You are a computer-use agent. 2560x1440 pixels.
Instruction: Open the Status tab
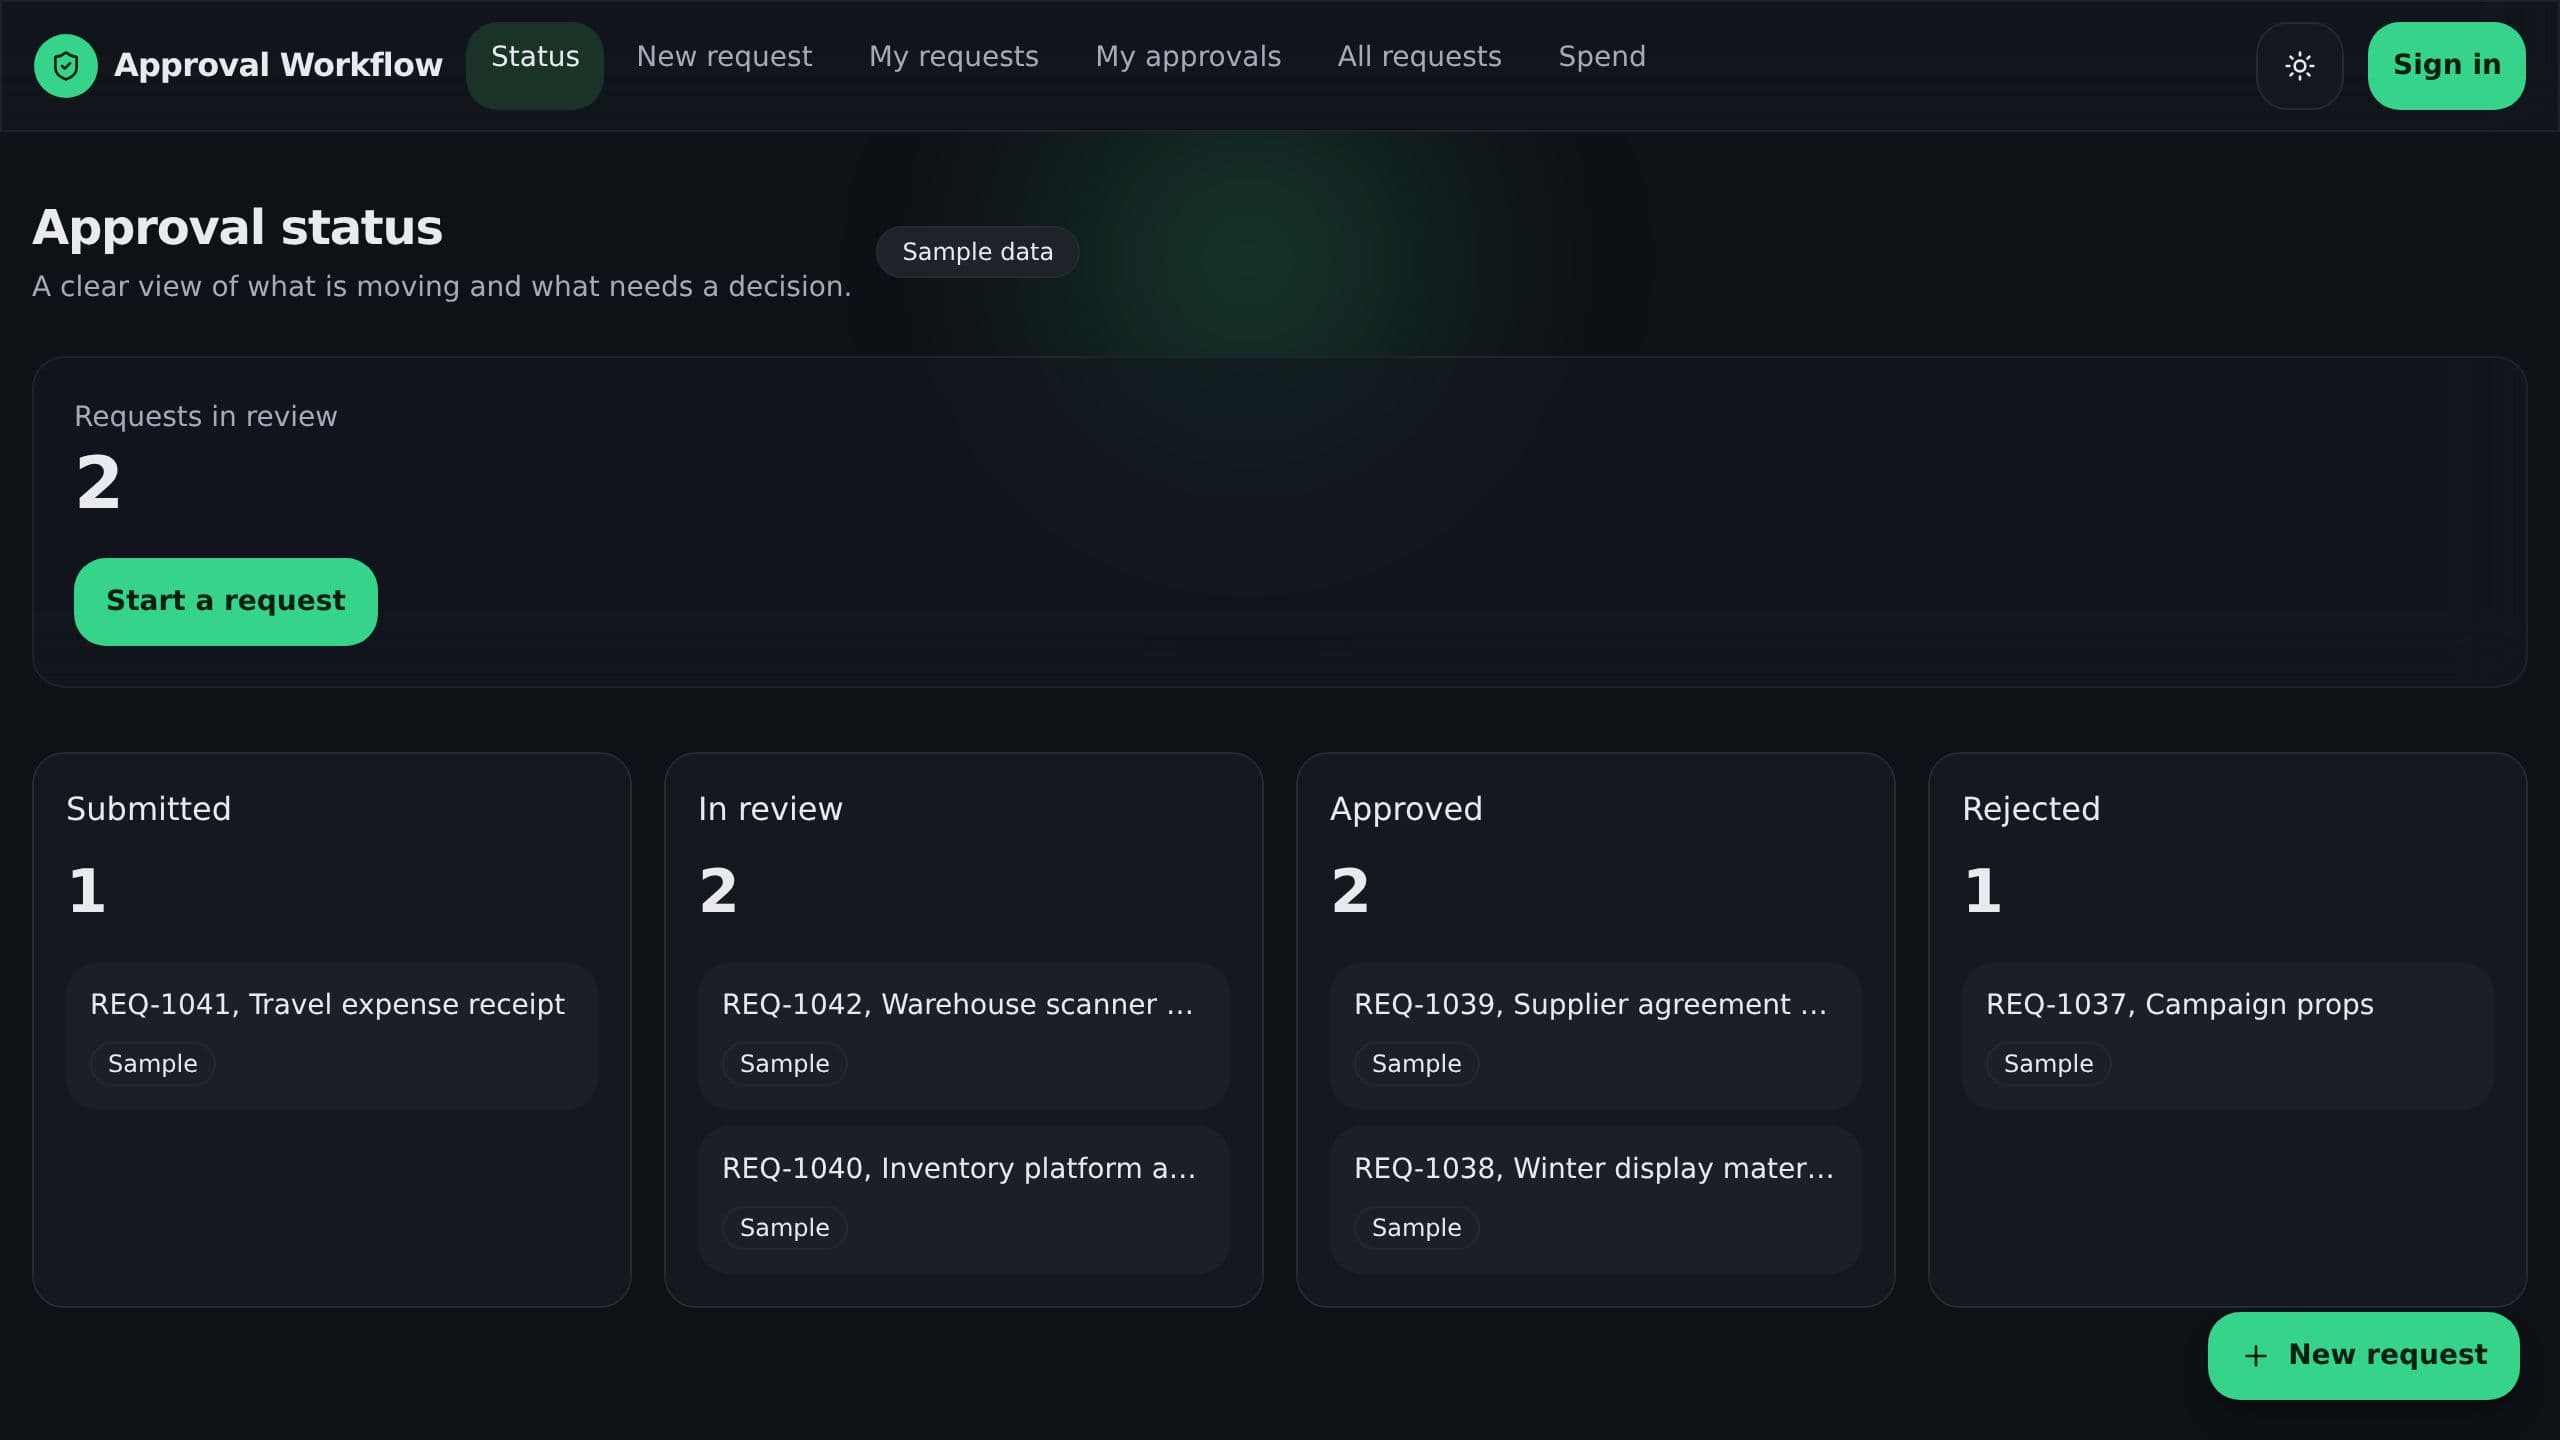535,66
